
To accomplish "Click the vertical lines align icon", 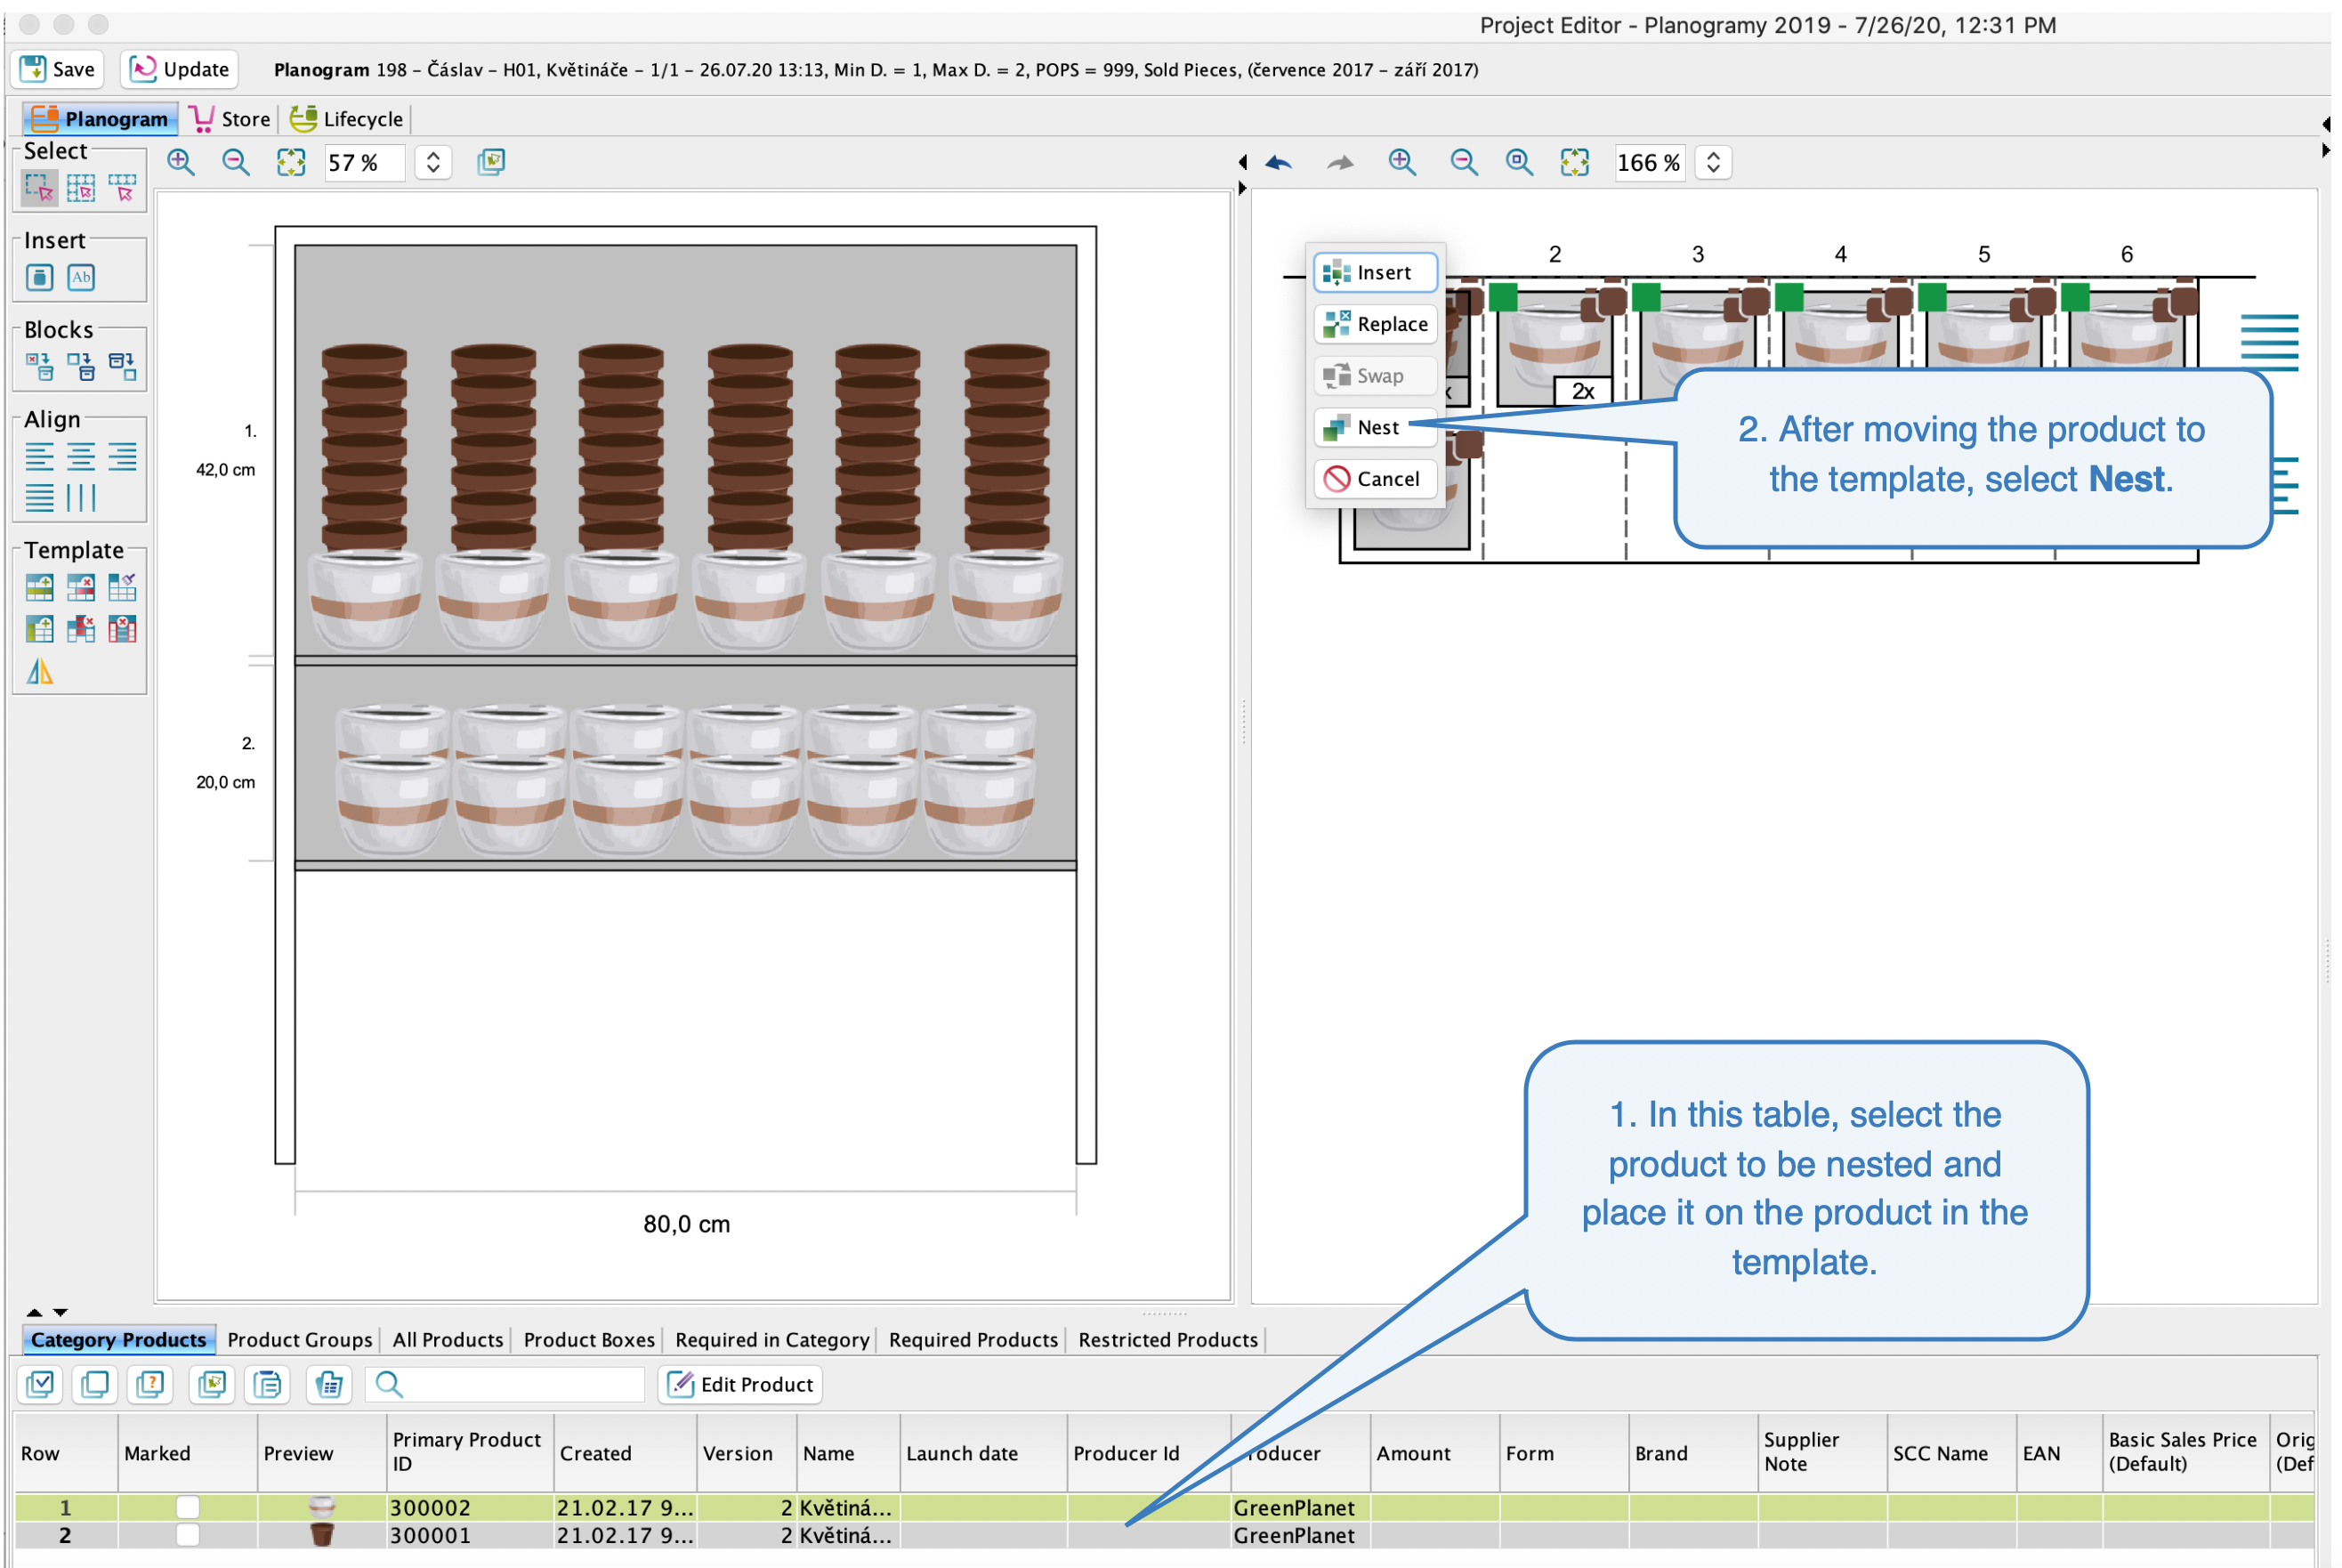I will tap(81, 497).
